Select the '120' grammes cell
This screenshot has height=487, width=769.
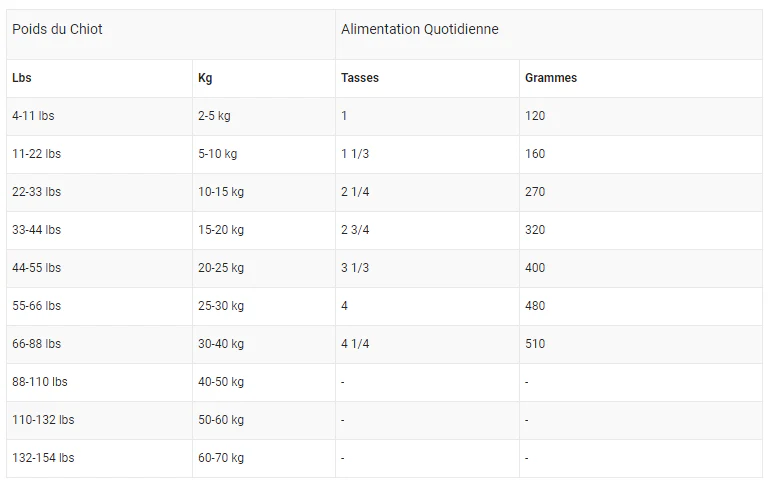point(535,116)
